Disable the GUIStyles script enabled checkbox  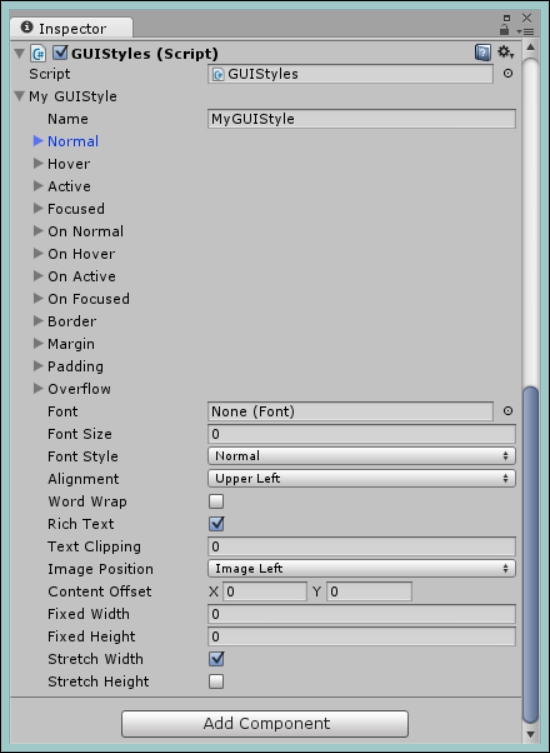coord(60,52)
